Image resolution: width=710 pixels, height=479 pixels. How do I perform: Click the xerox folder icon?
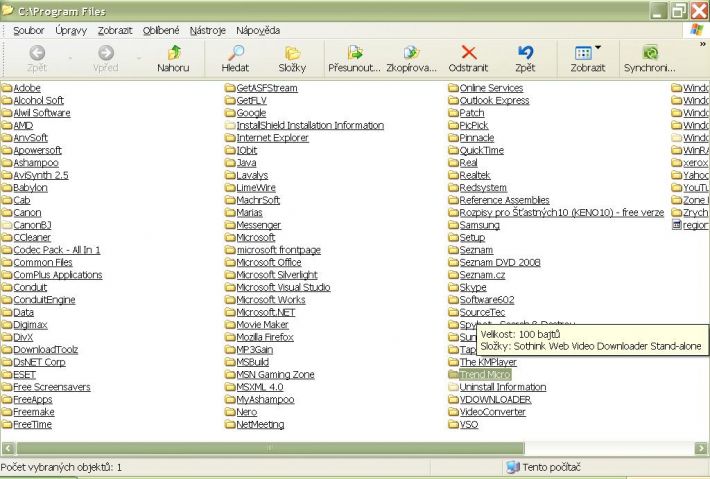[x=676, y=163]
